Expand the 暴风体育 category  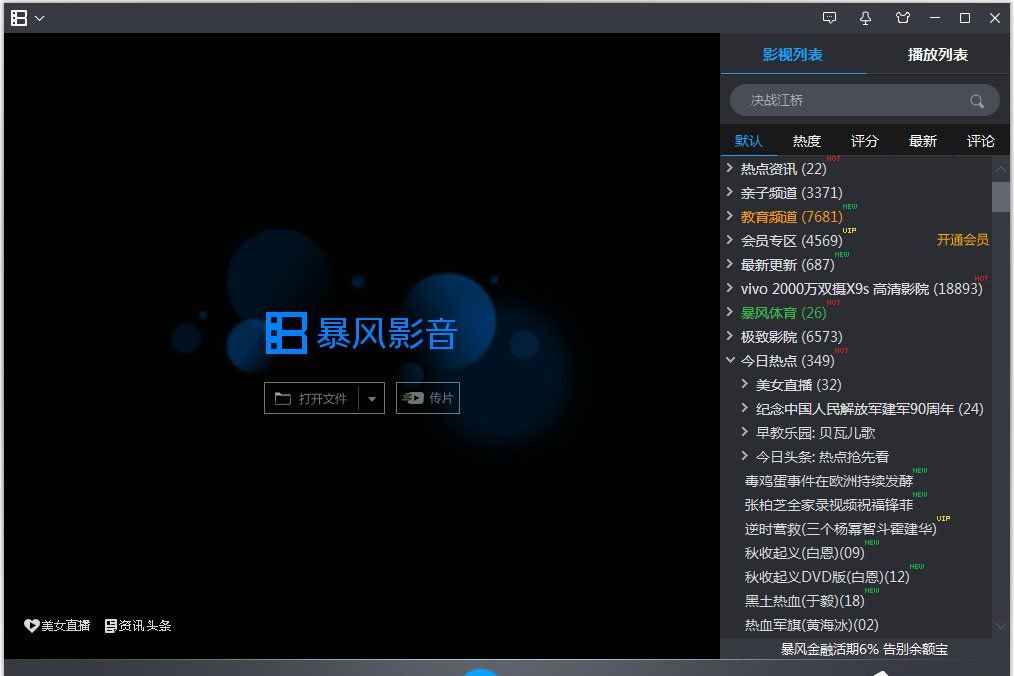(x=730, y=312)
